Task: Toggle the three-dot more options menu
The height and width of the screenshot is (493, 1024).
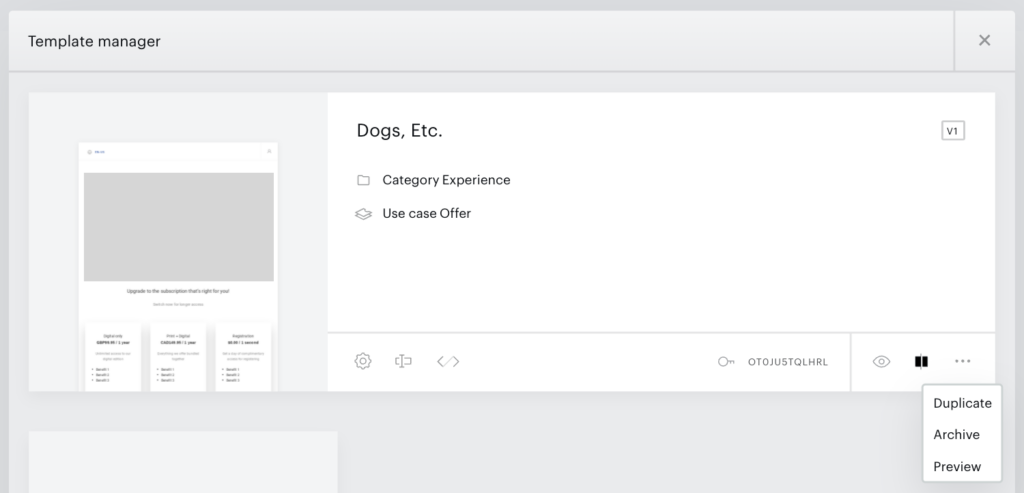Action: click(963, 361)
